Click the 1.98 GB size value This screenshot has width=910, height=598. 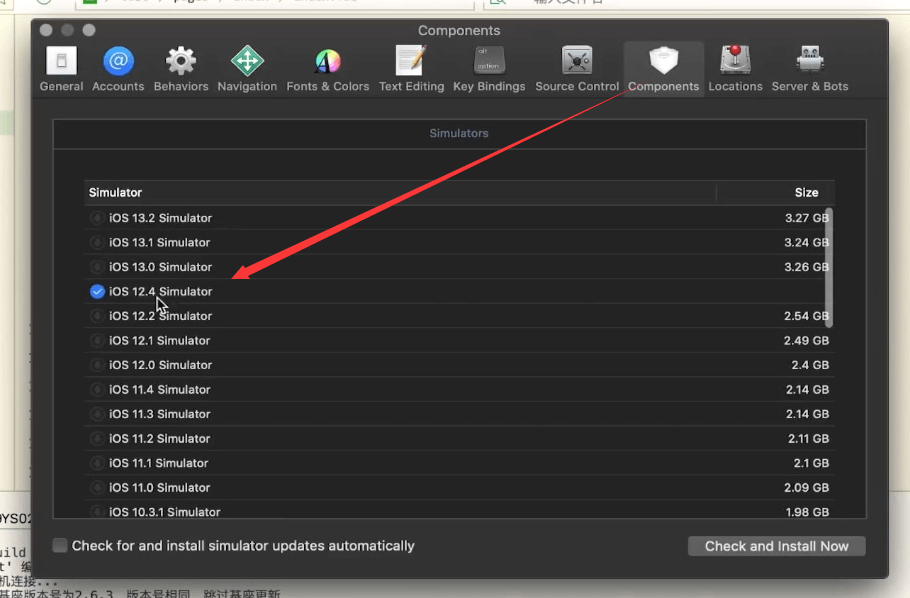(x=807, y=512)
